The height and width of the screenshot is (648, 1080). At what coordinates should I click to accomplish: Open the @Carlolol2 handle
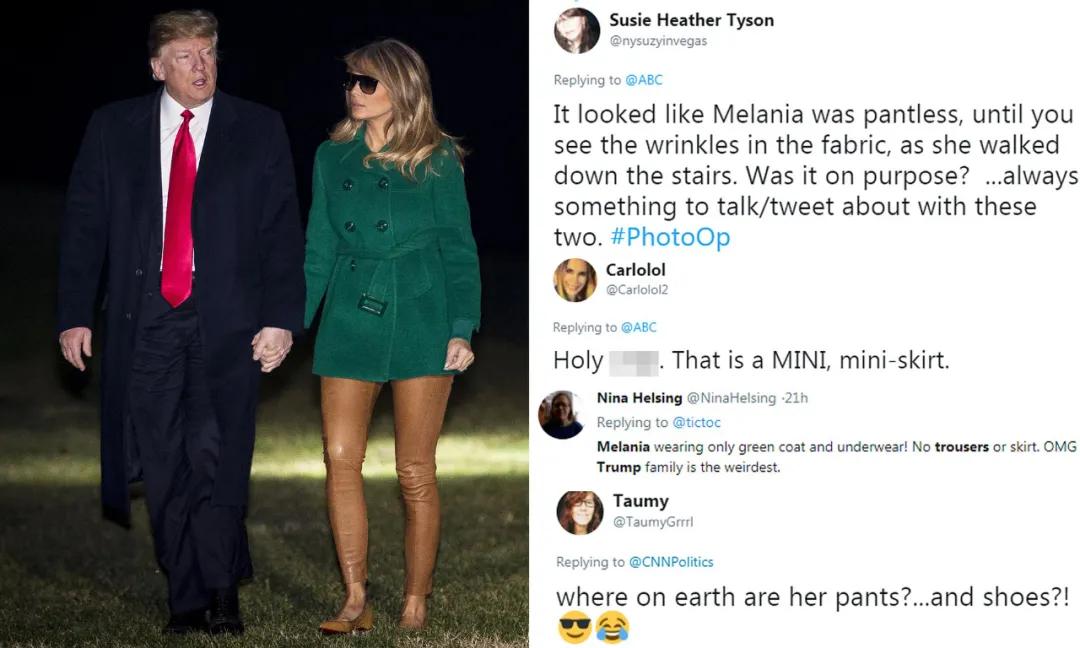636,290
